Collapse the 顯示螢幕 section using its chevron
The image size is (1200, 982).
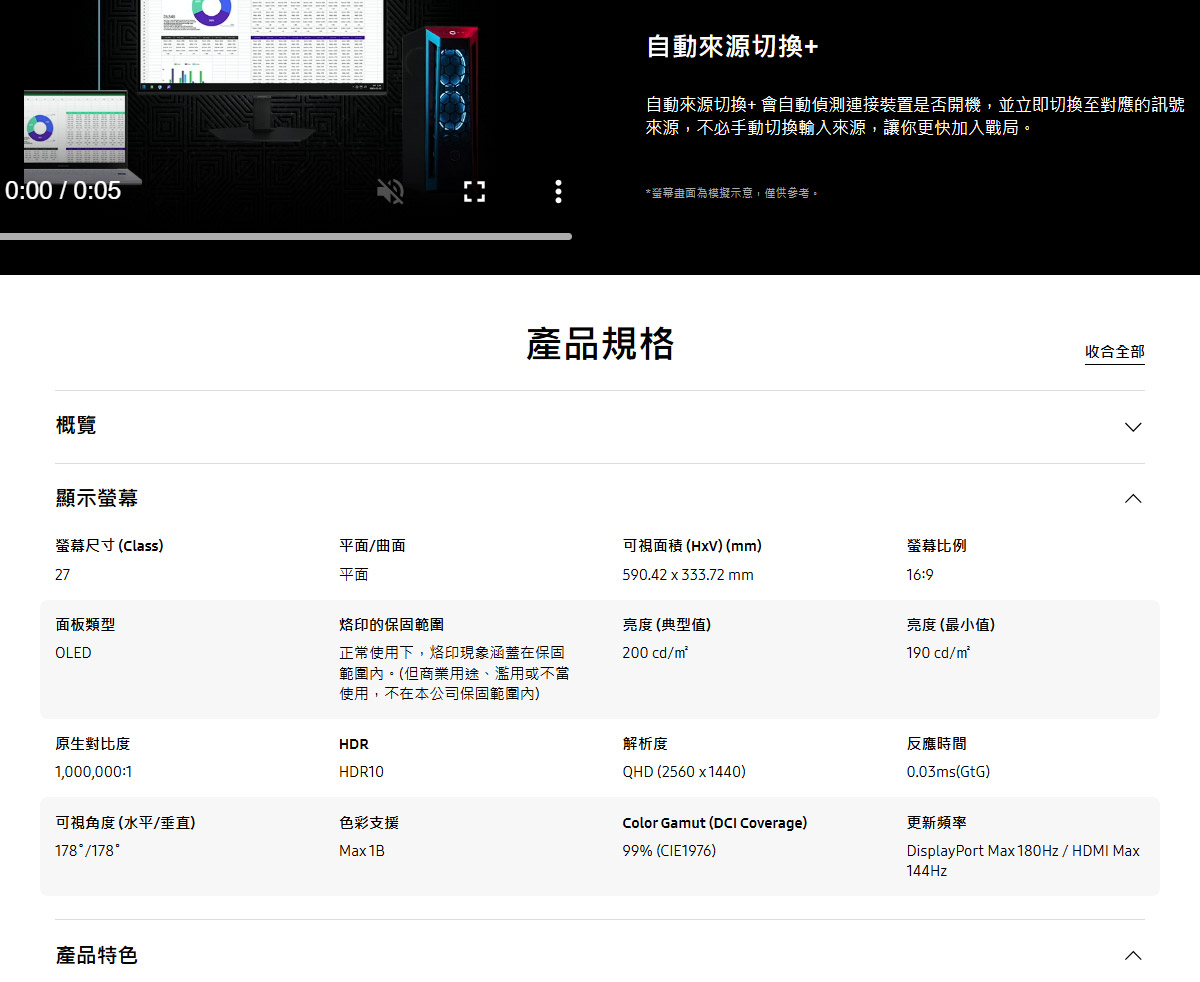tap(1132, 498)
